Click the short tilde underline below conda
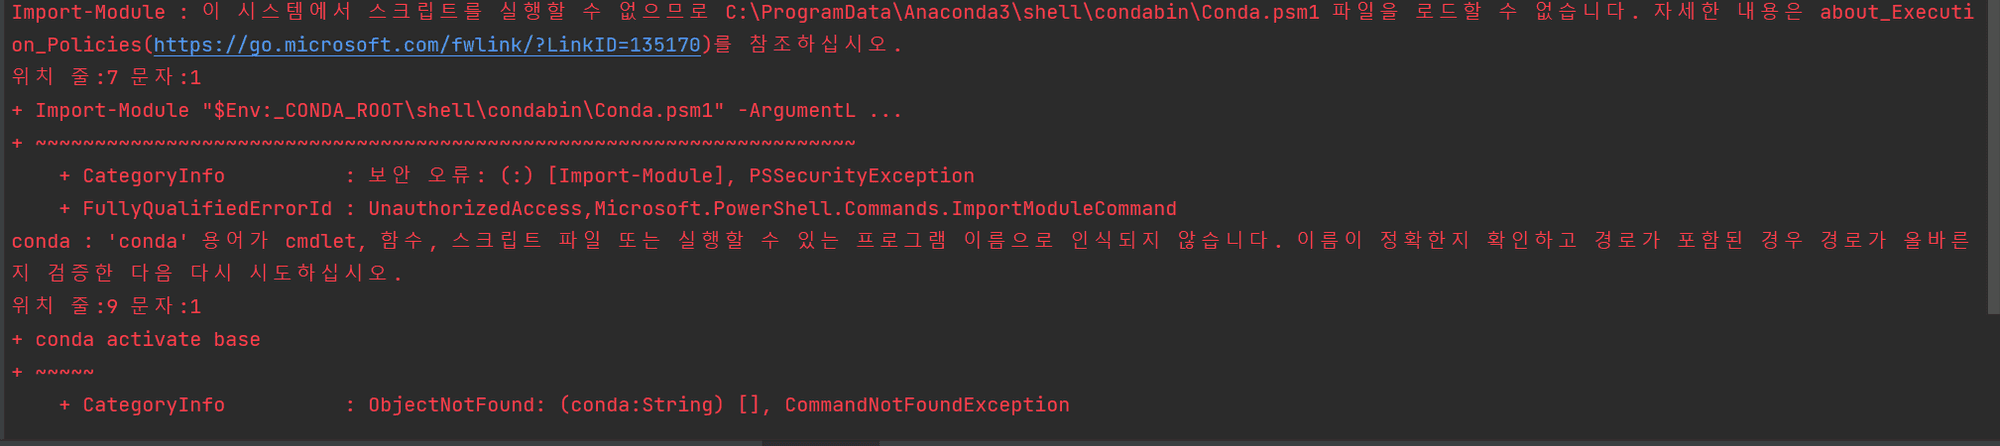 65,373
